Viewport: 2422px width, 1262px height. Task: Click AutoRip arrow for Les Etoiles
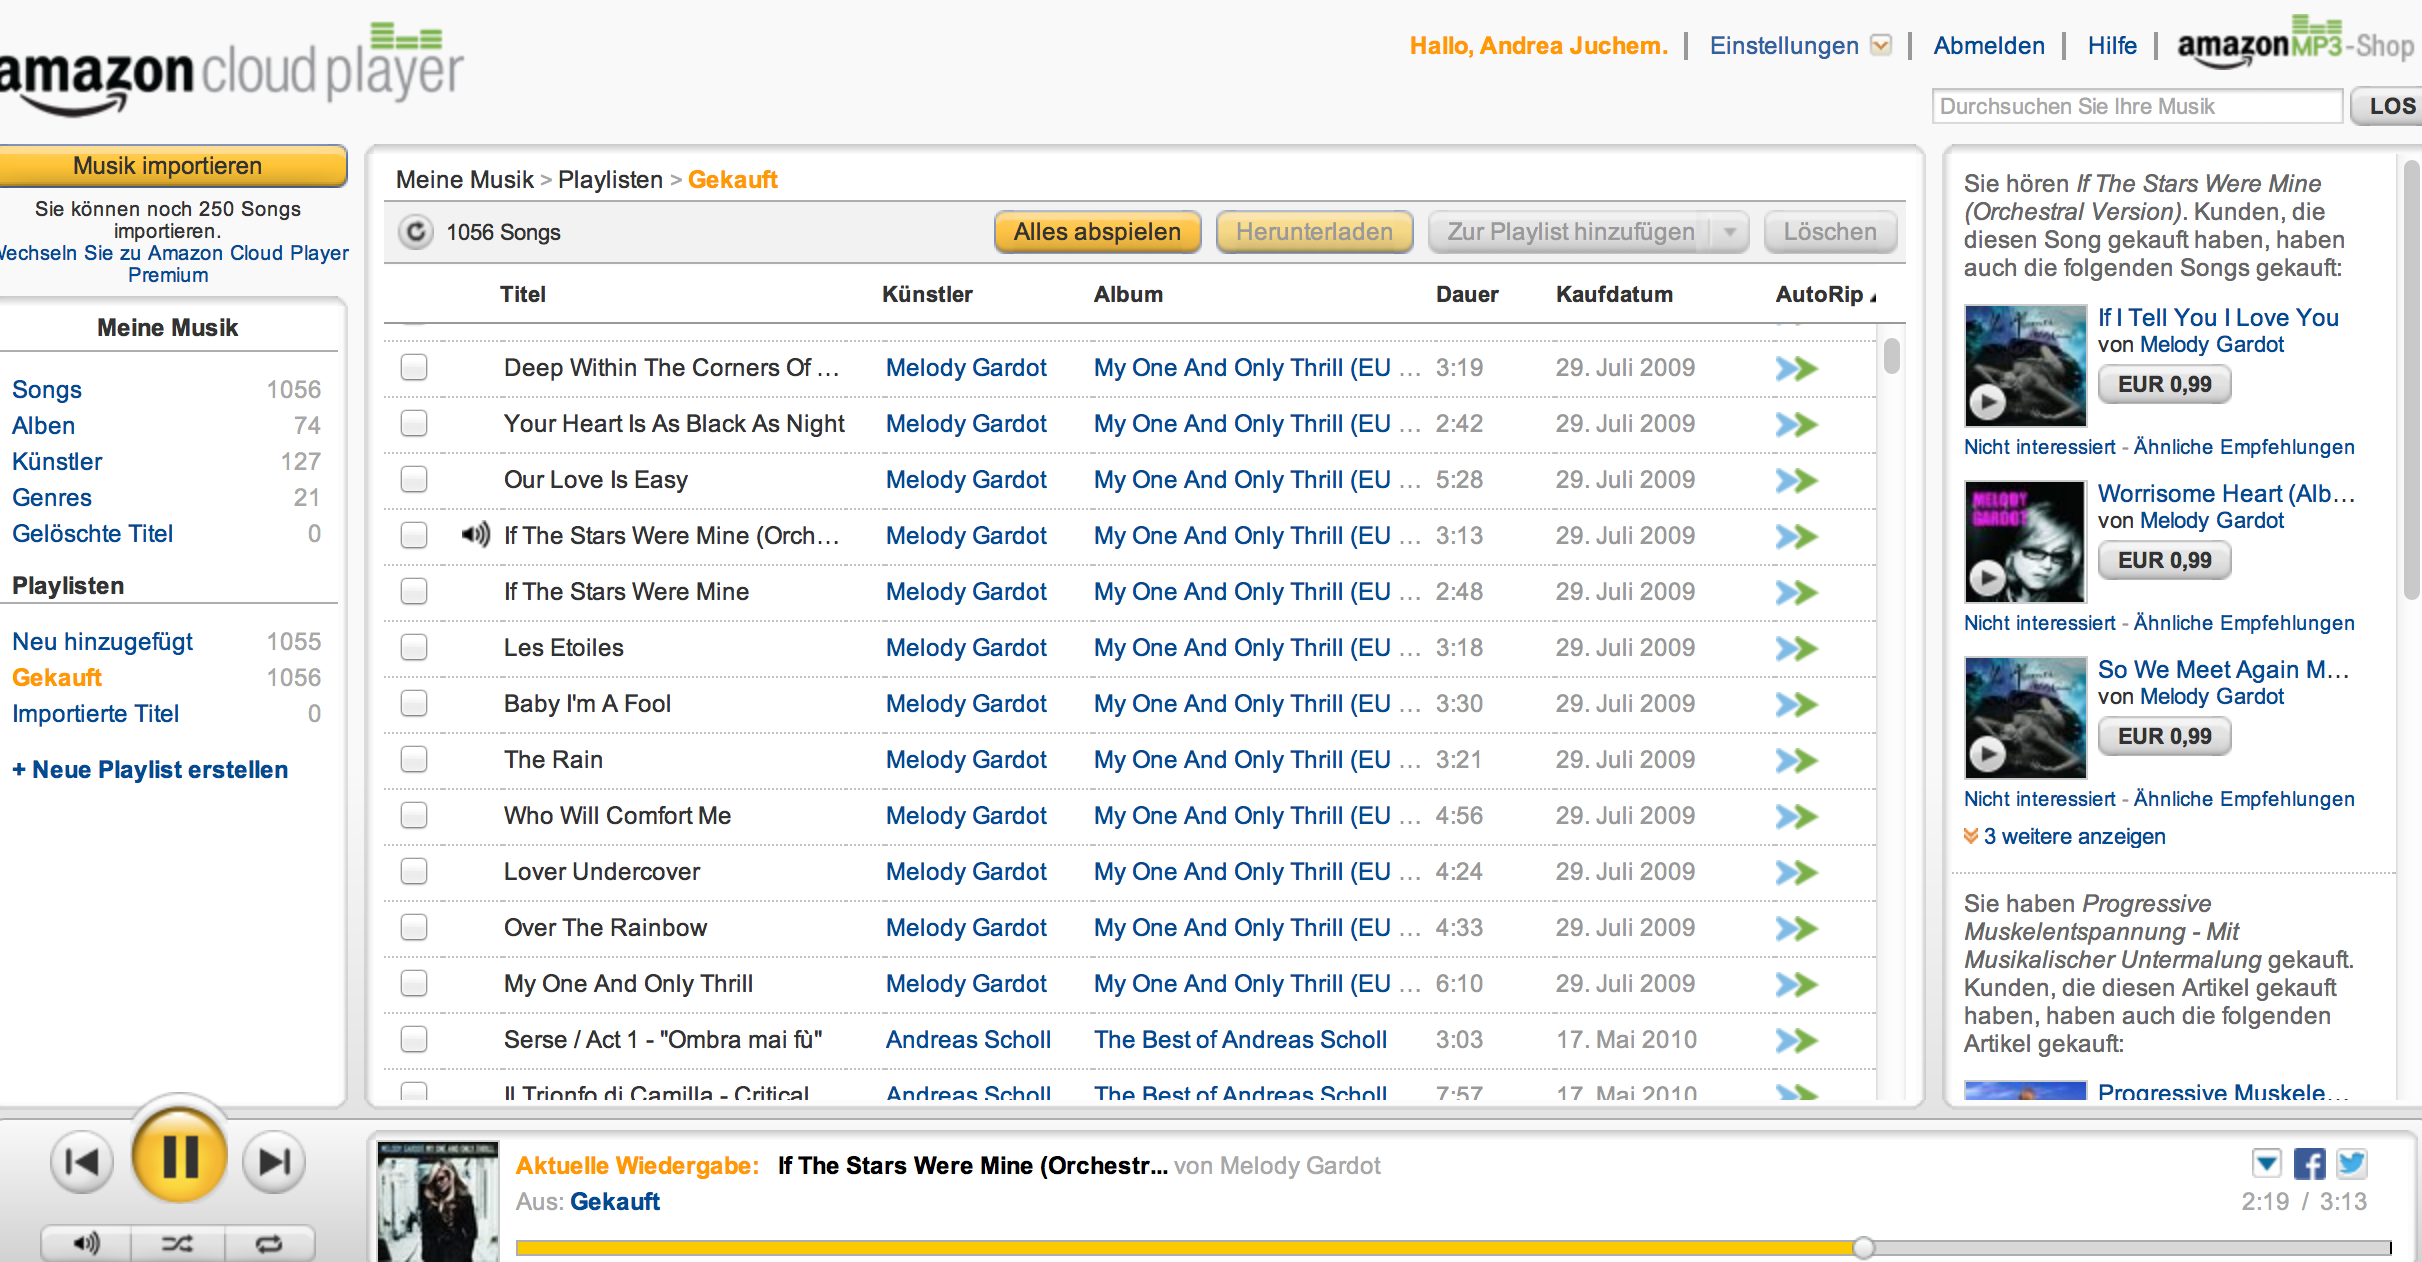click(x=1796, y=648)
